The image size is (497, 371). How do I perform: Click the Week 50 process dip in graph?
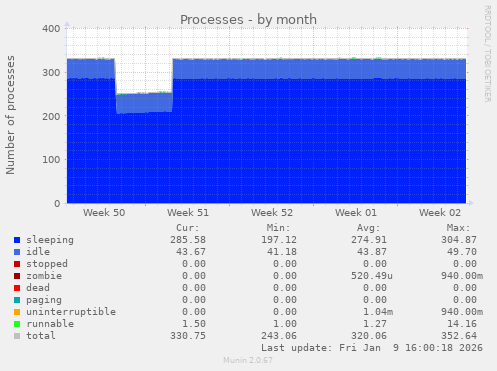144,103
